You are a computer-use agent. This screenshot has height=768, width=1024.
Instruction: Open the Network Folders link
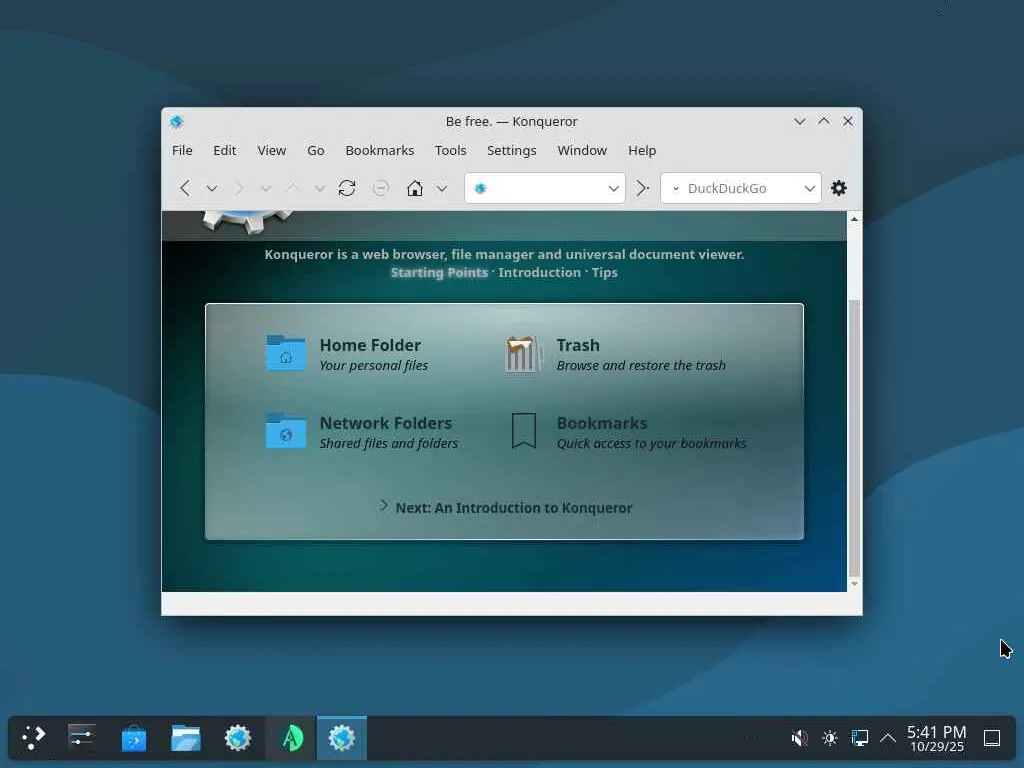pyautogui.click(x=386, y=423)
